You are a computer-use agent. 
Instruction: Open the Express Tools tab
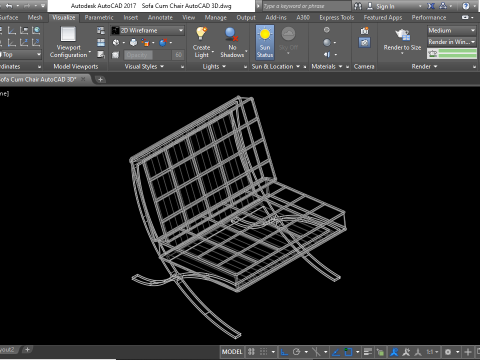pos(337,17)
